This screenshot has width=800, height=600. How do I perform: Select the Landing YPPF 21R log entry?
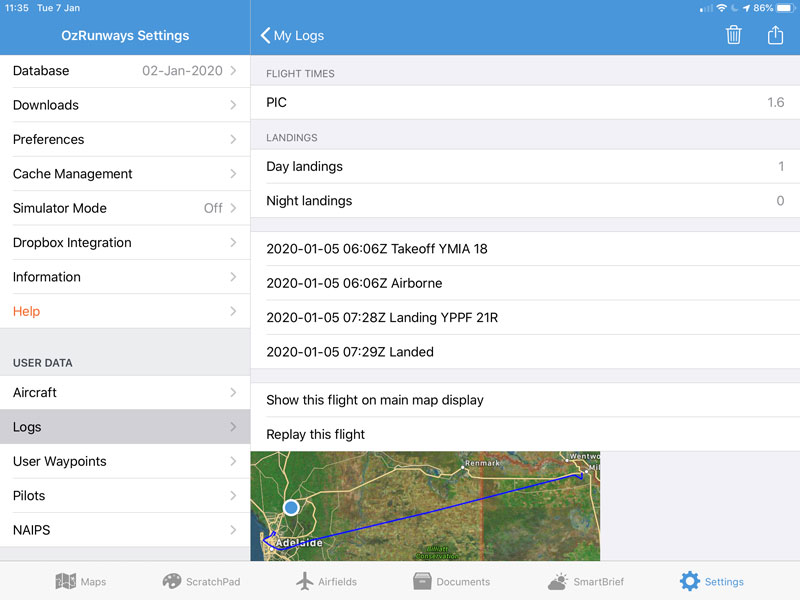click(x=525, y=317)
